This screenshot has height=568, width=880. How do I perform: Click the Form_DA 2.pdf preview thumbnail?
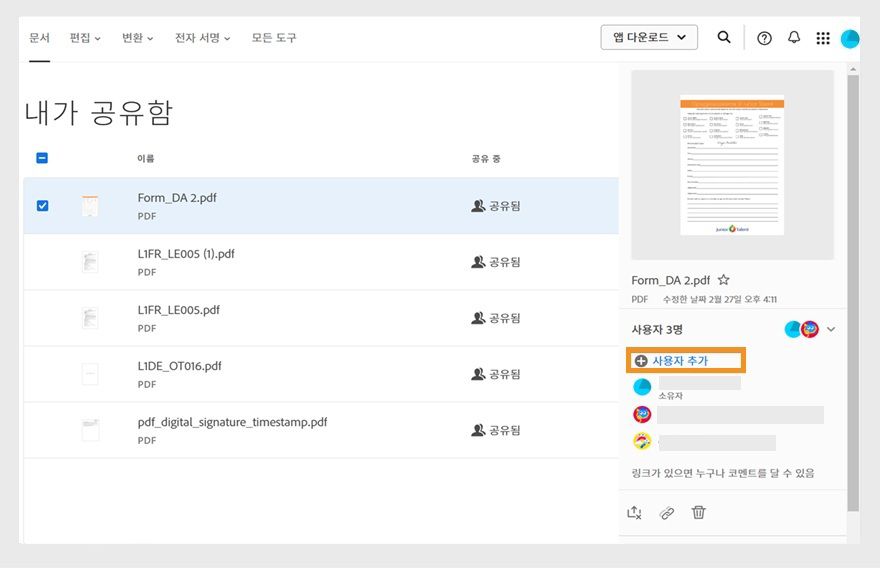(732, 165)
